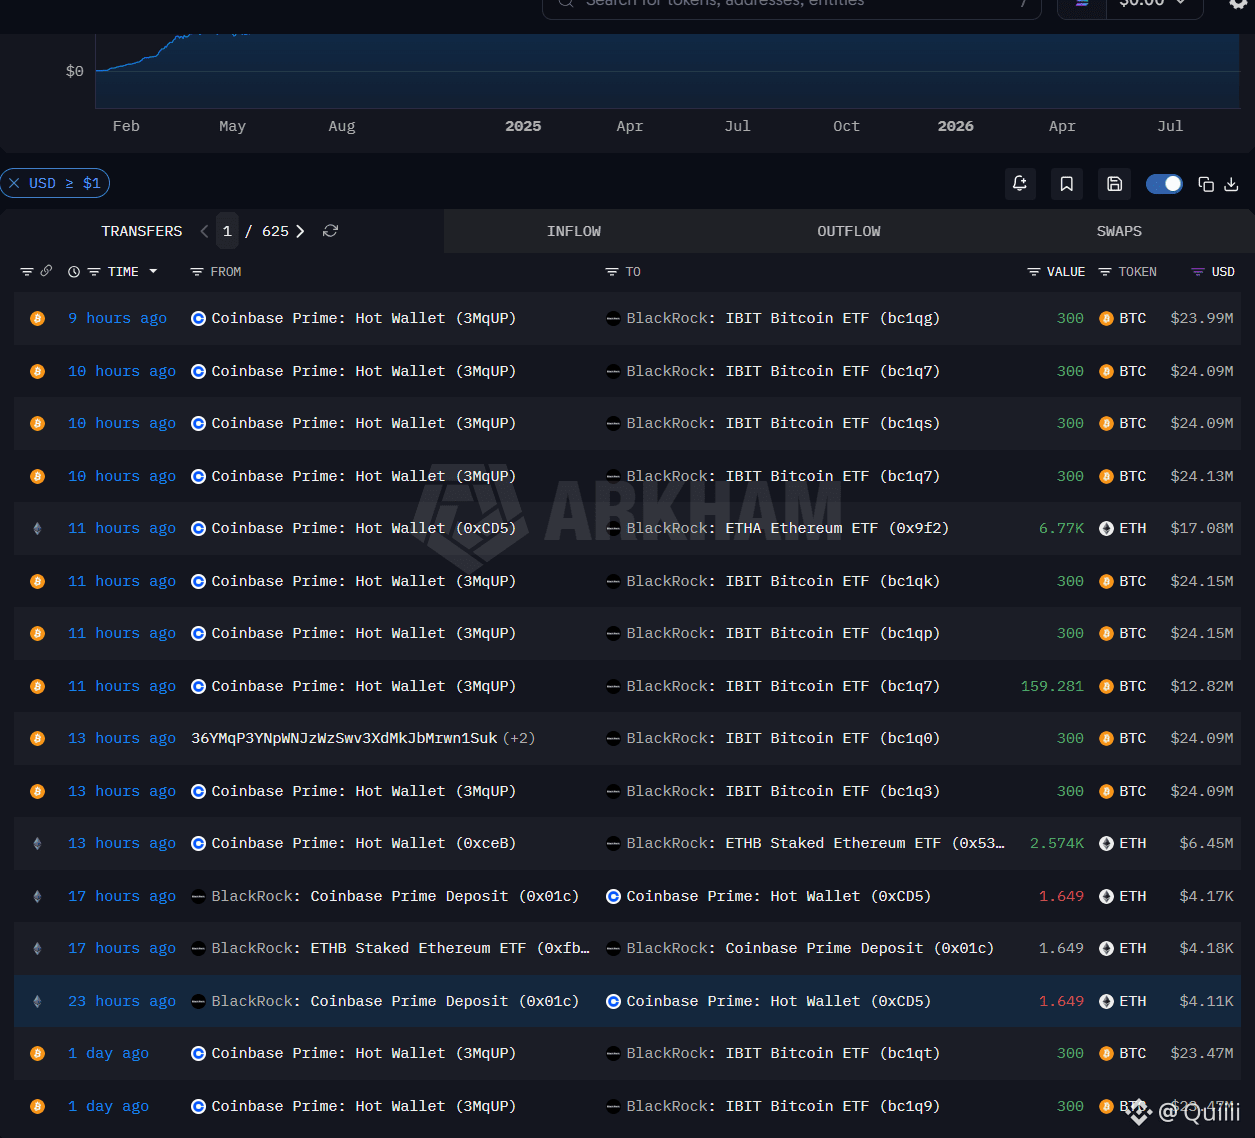Open the TOKEN column filter
The width and height of the screenshot is (1255, 1138).
pyautogui.click(x=1105, y=272)
